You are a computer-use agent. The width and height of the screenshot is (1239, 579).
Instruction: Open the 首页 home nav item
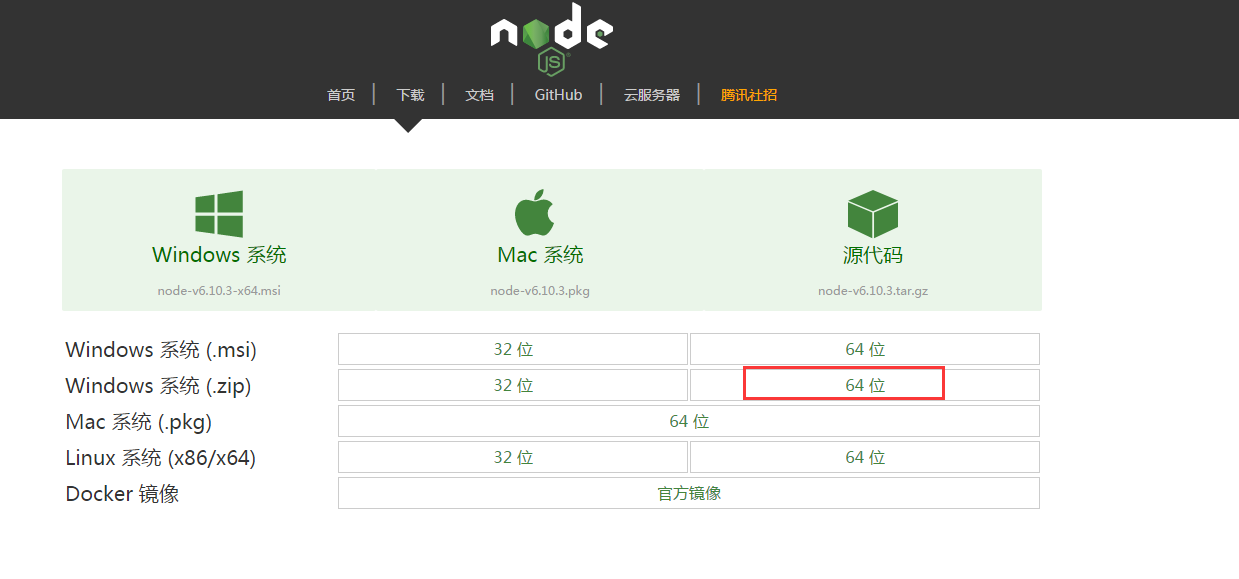point(341,95)
